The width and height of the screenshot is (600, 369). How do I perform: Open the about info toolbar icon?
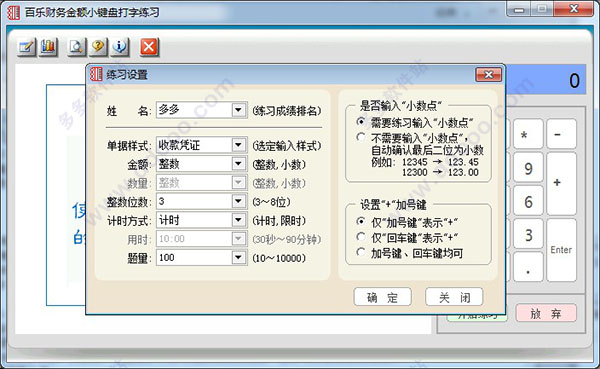pos(120,47)
